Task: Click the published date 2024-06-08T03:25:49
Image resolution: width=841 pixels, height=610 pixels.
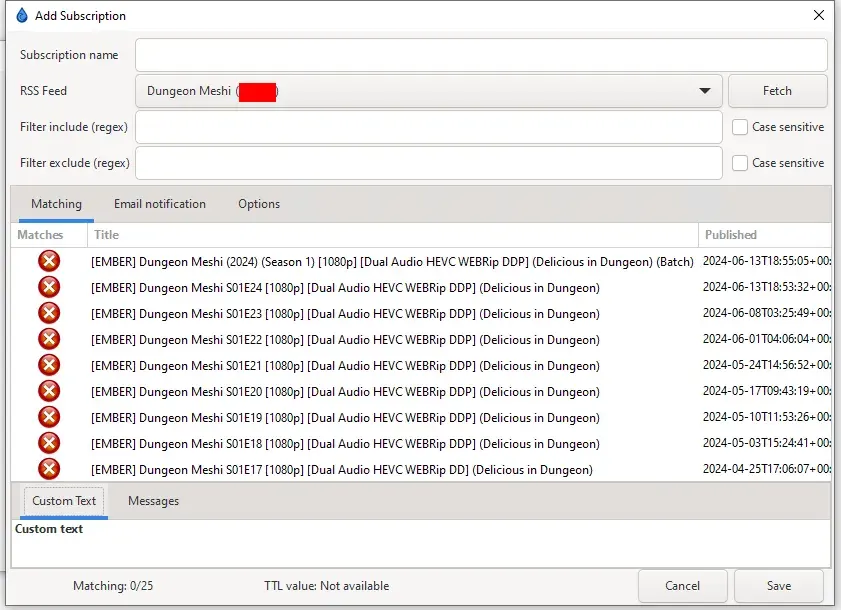Action: click(767, 313)
